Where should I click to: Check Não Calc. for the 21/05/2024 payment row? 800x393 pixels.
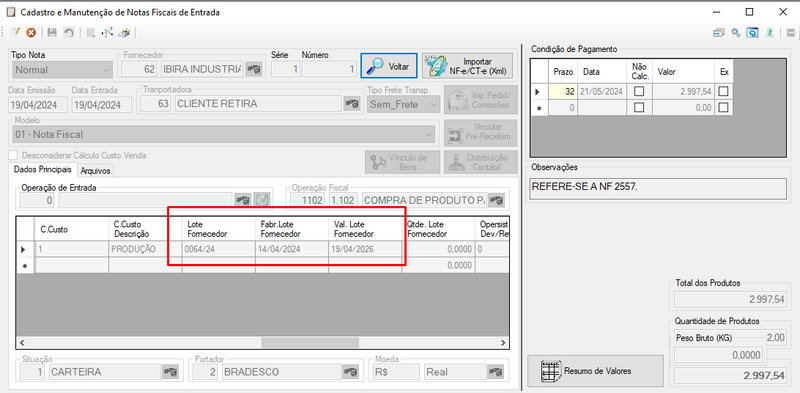(639, 92)
